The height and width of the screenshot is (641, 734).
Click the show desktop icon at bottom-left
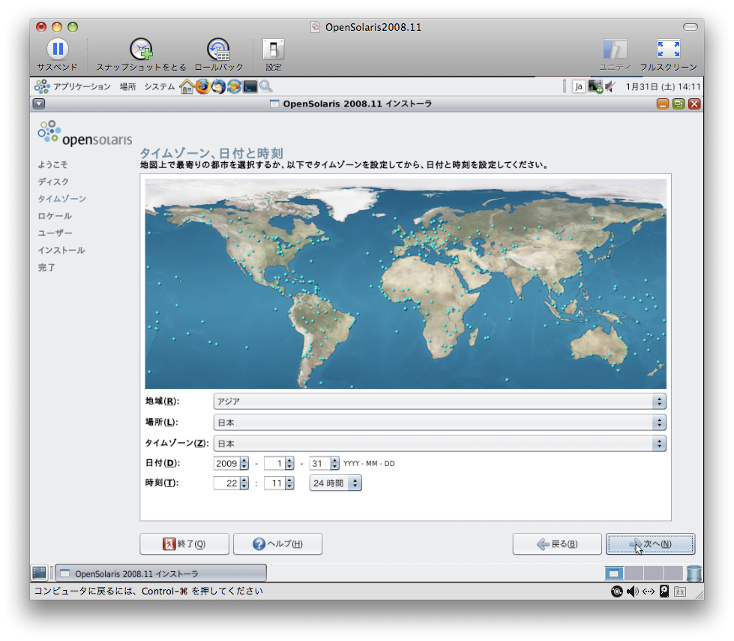coord(39,573)
